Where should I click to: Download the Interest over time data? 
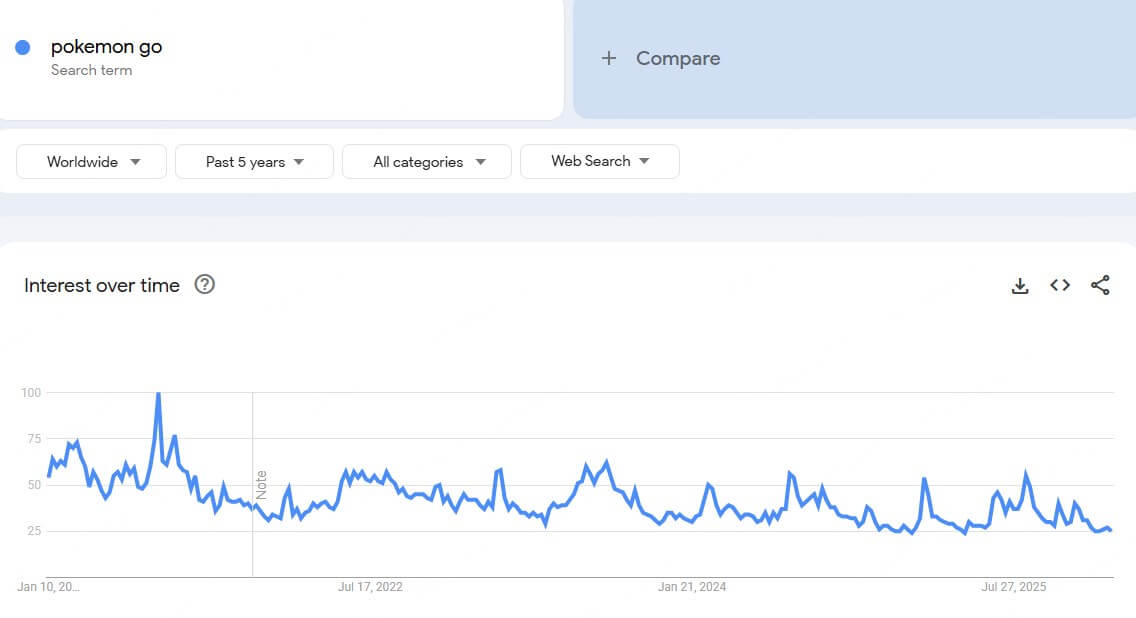1020,285
